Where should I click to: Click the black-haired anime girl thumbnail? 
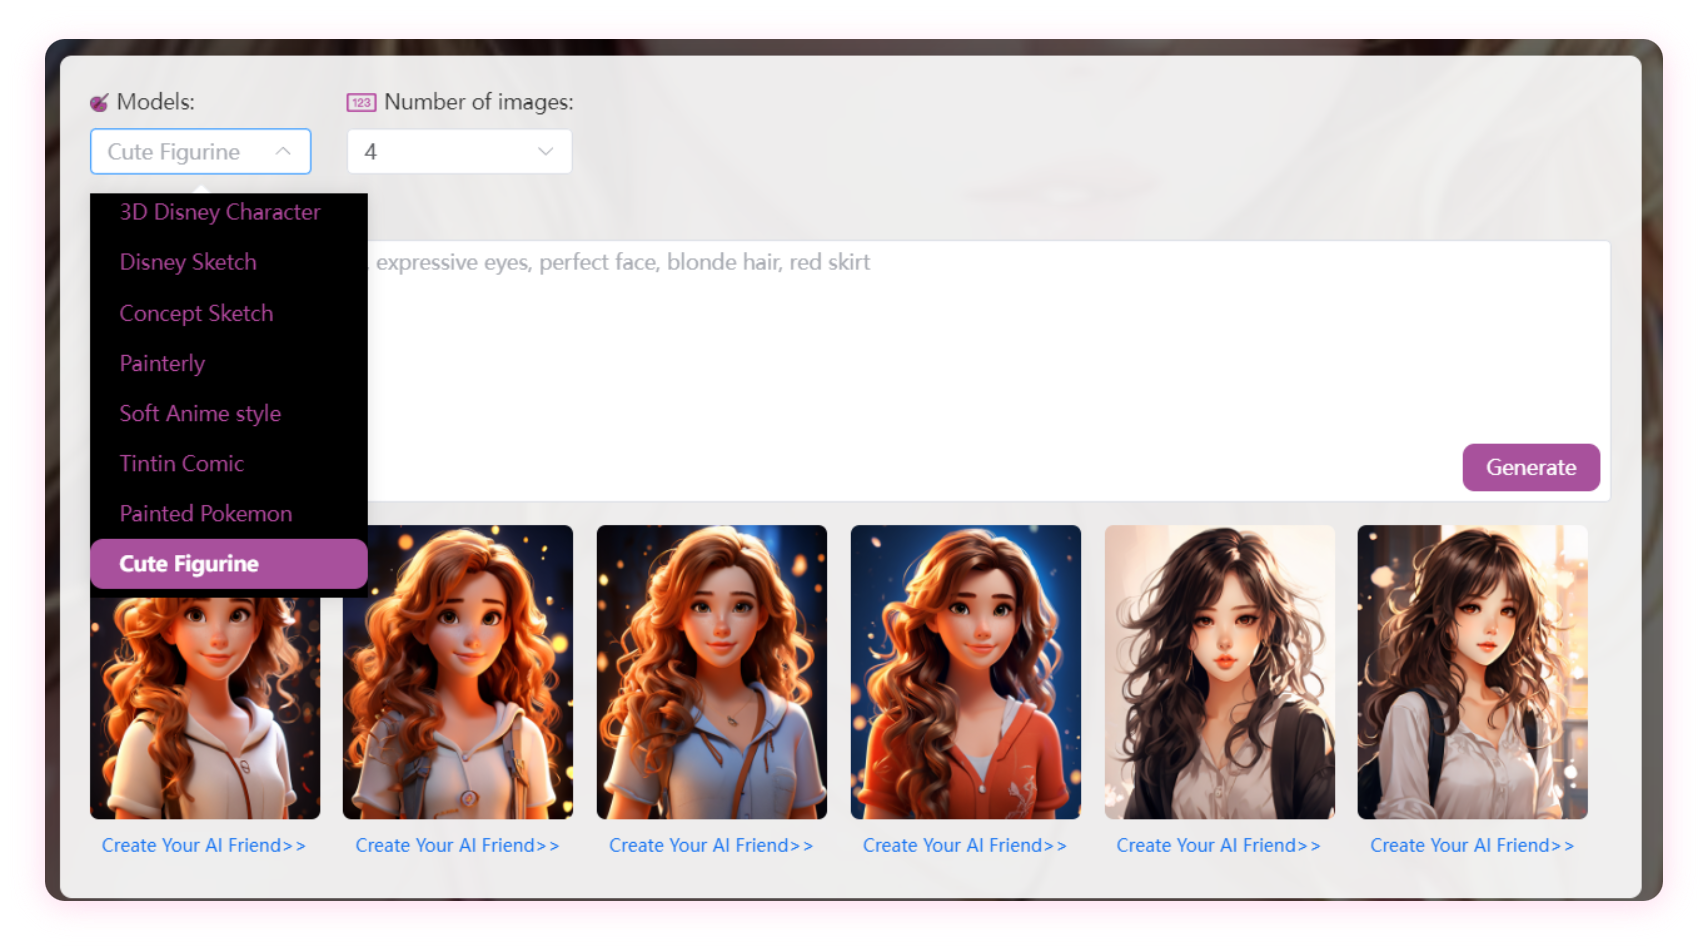pyautogui.click(x=1218, y=671)
